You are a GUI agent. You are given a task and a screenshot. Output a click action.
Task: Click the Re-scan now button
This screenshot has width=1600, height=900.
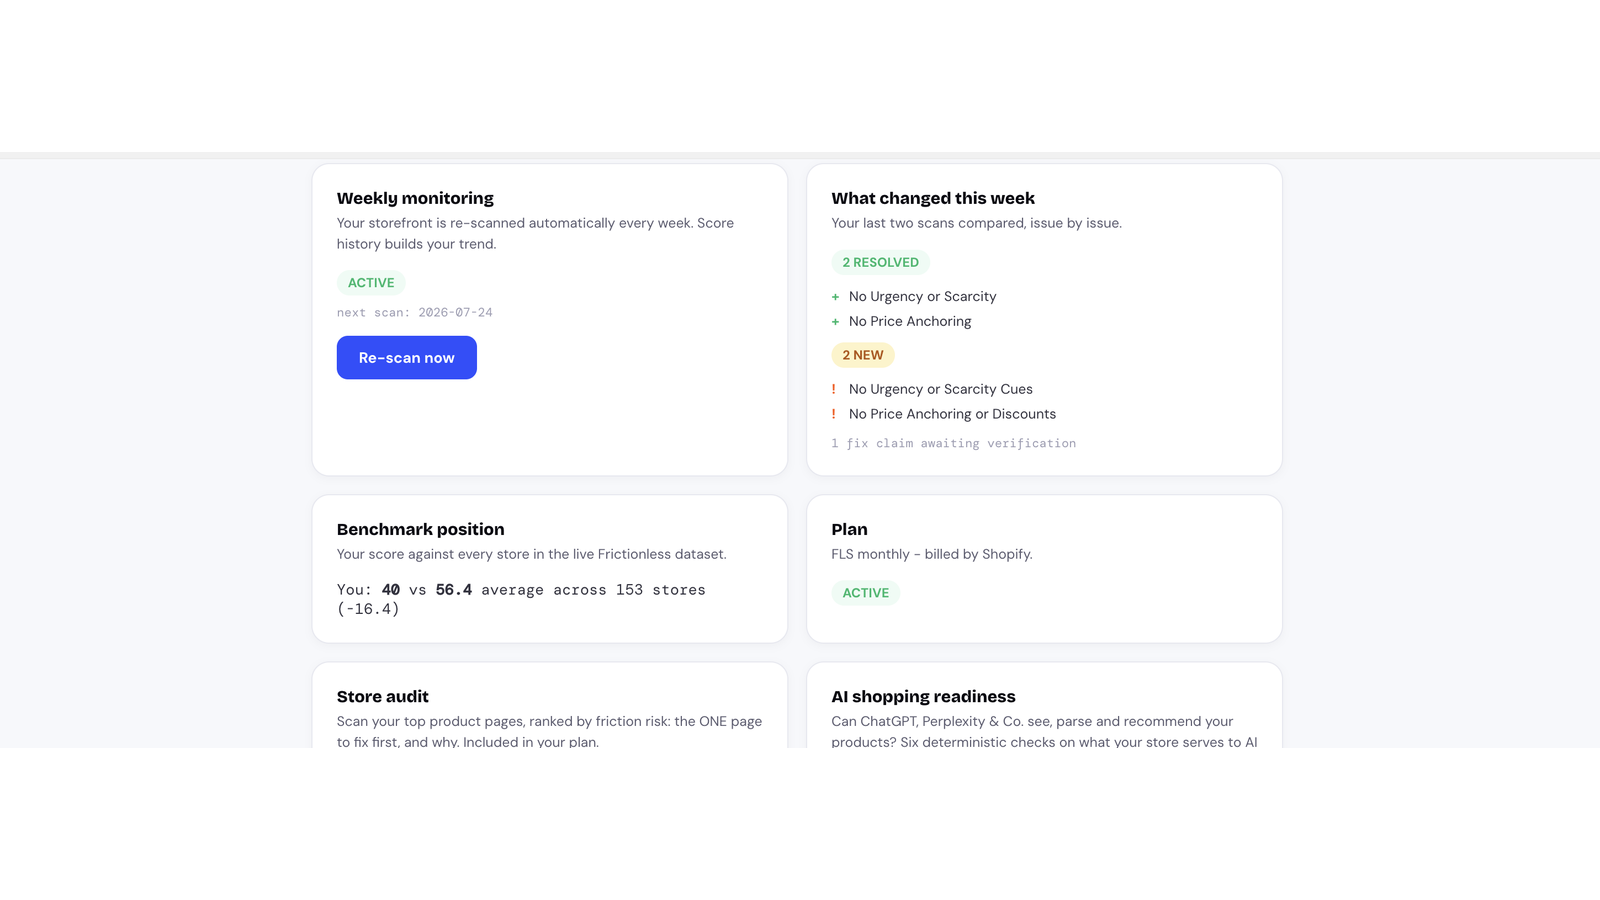406,357
